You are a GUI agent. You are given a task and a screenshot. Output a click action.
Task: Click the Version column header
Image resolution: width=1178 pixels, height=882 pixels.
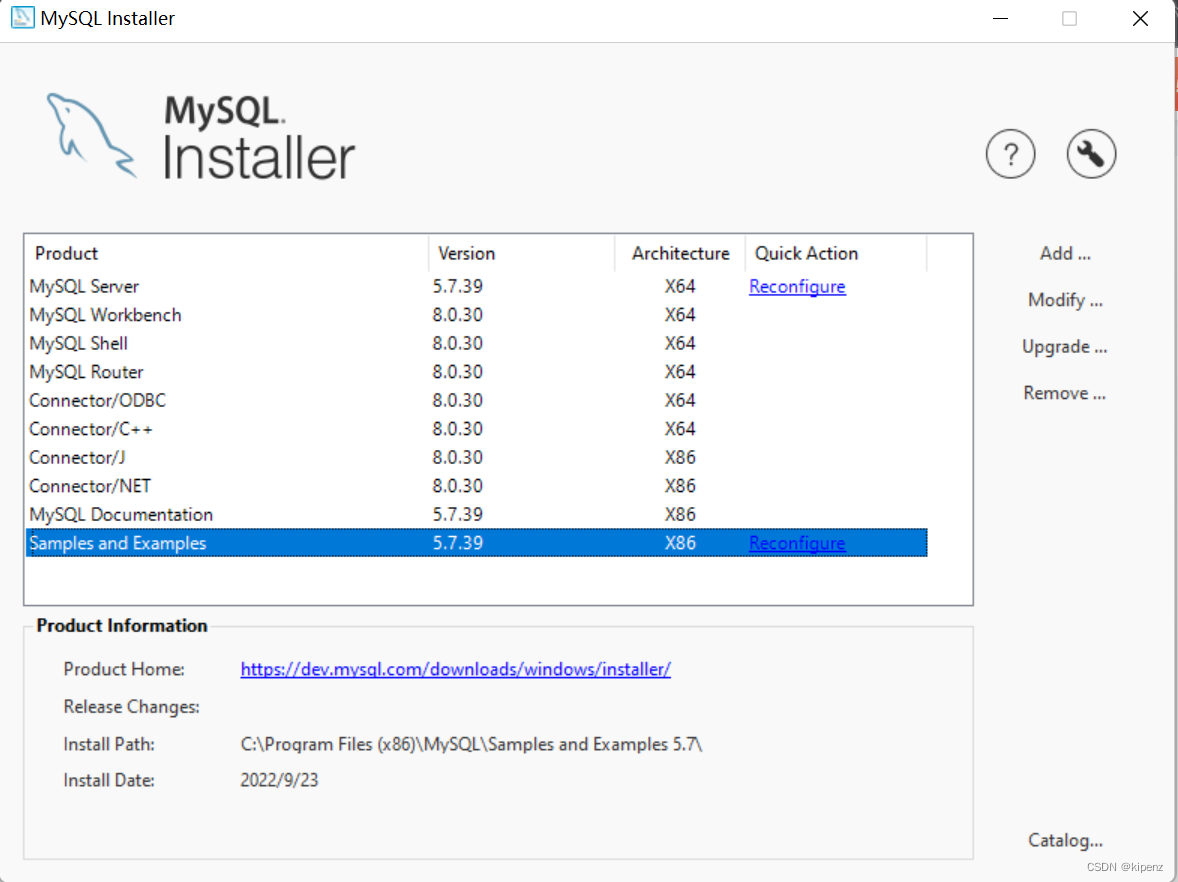pyautogui.click(x=466, y=253)
